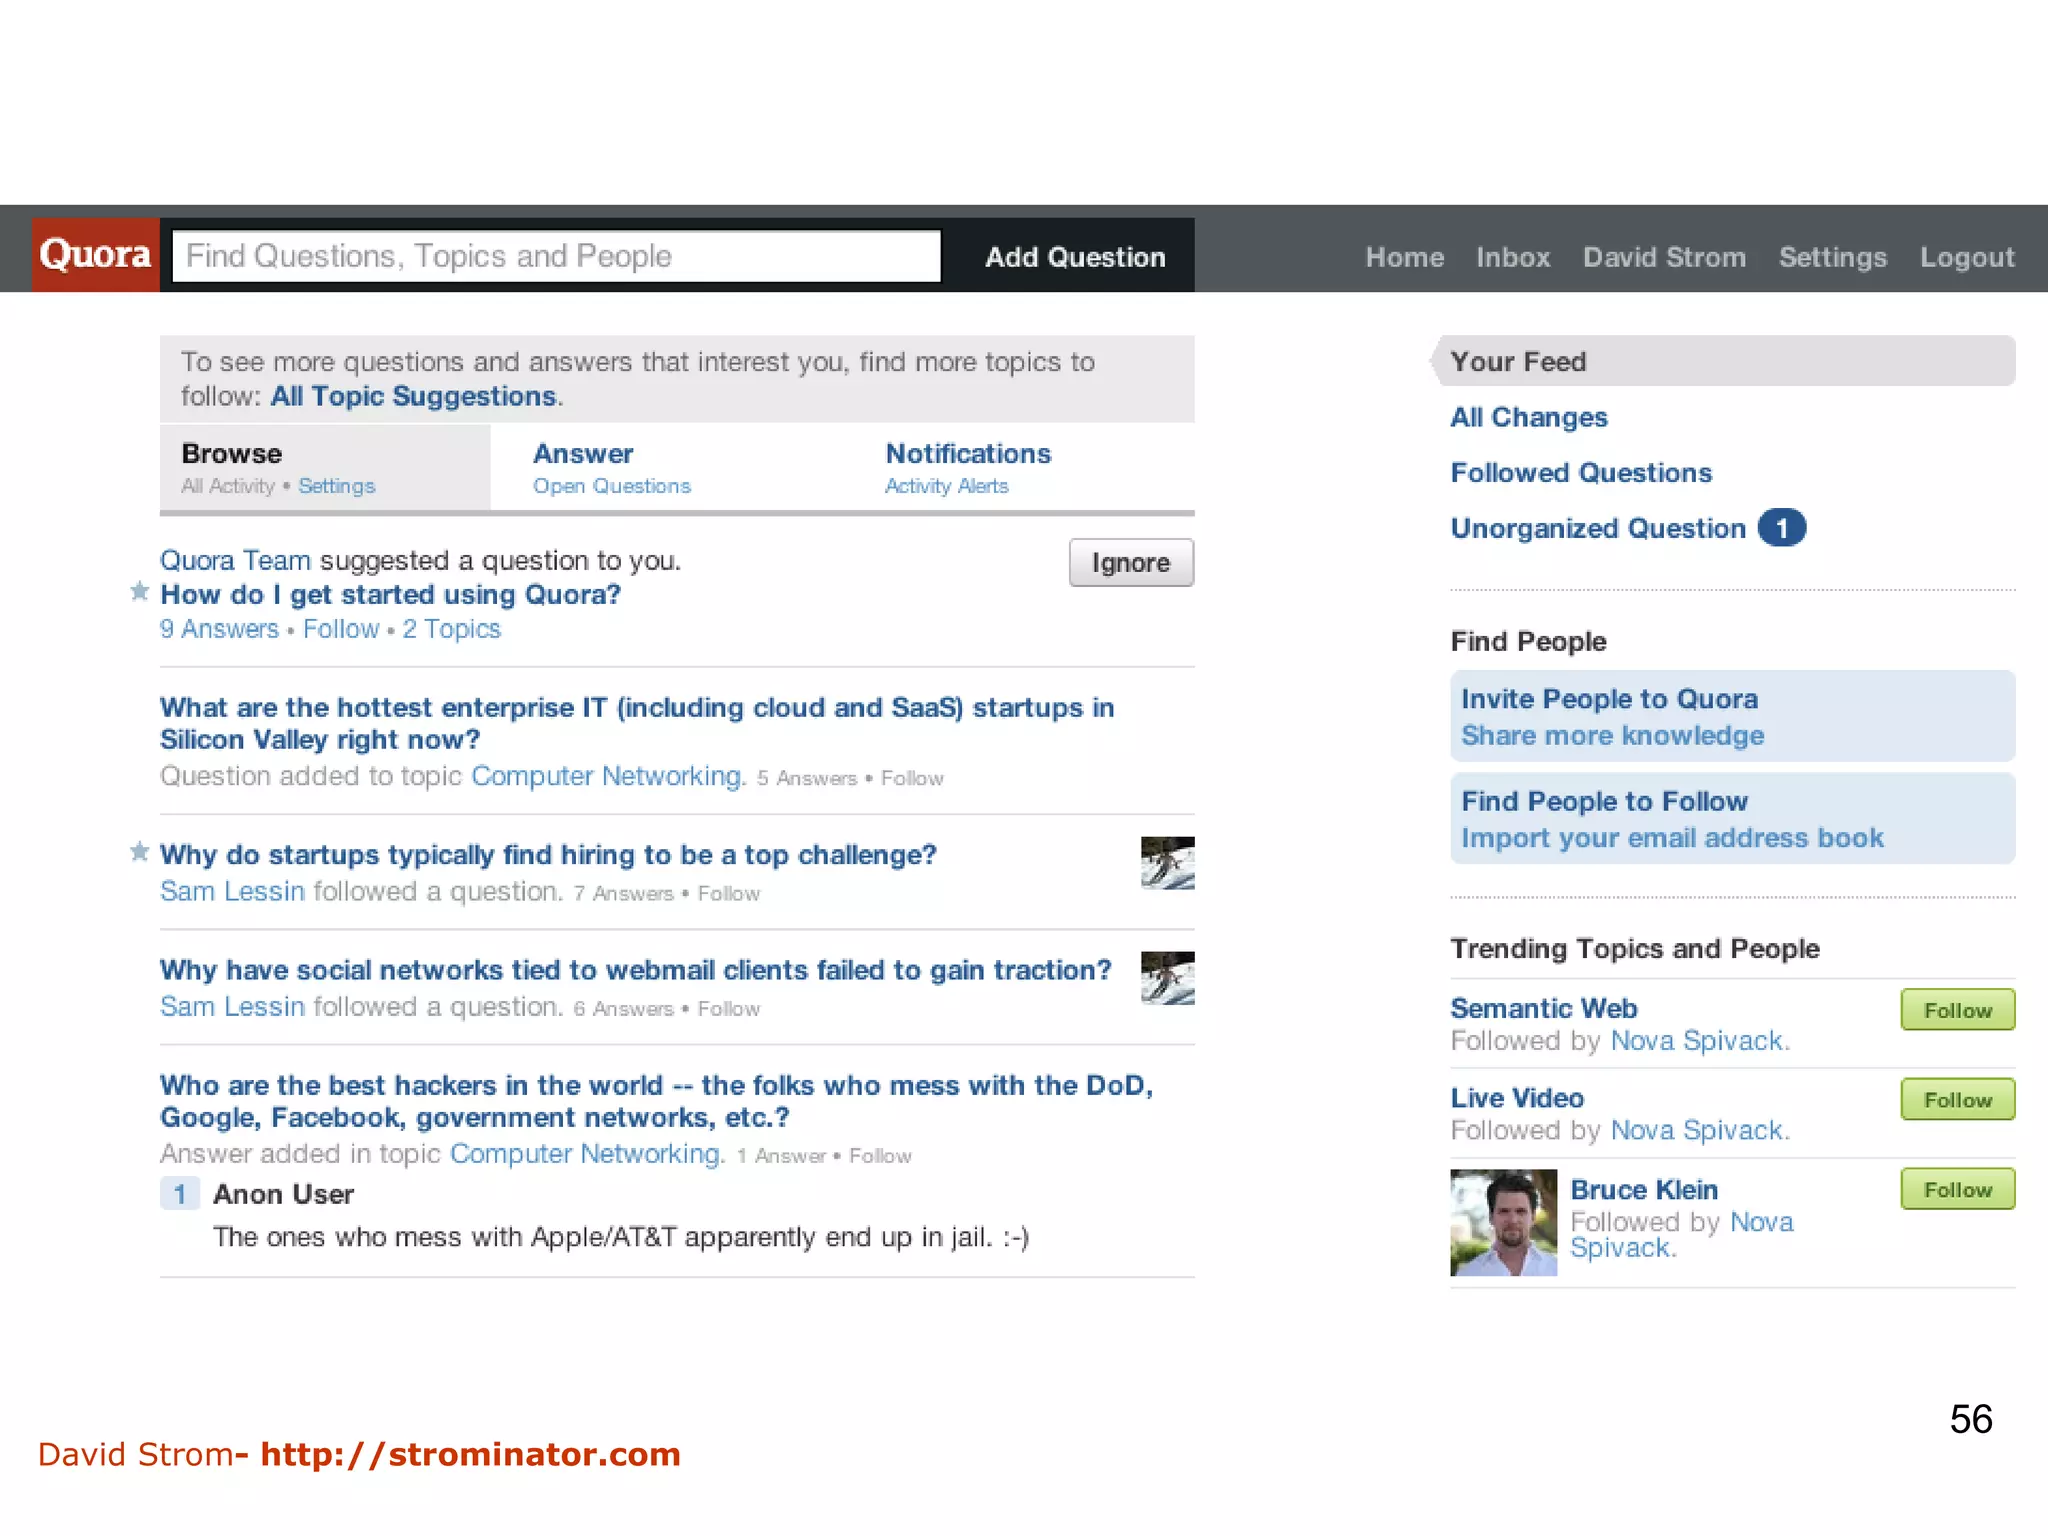Viewport: 2048px width, 1536px height.
Task: Click the Quora logo
Action: (95, 255)
